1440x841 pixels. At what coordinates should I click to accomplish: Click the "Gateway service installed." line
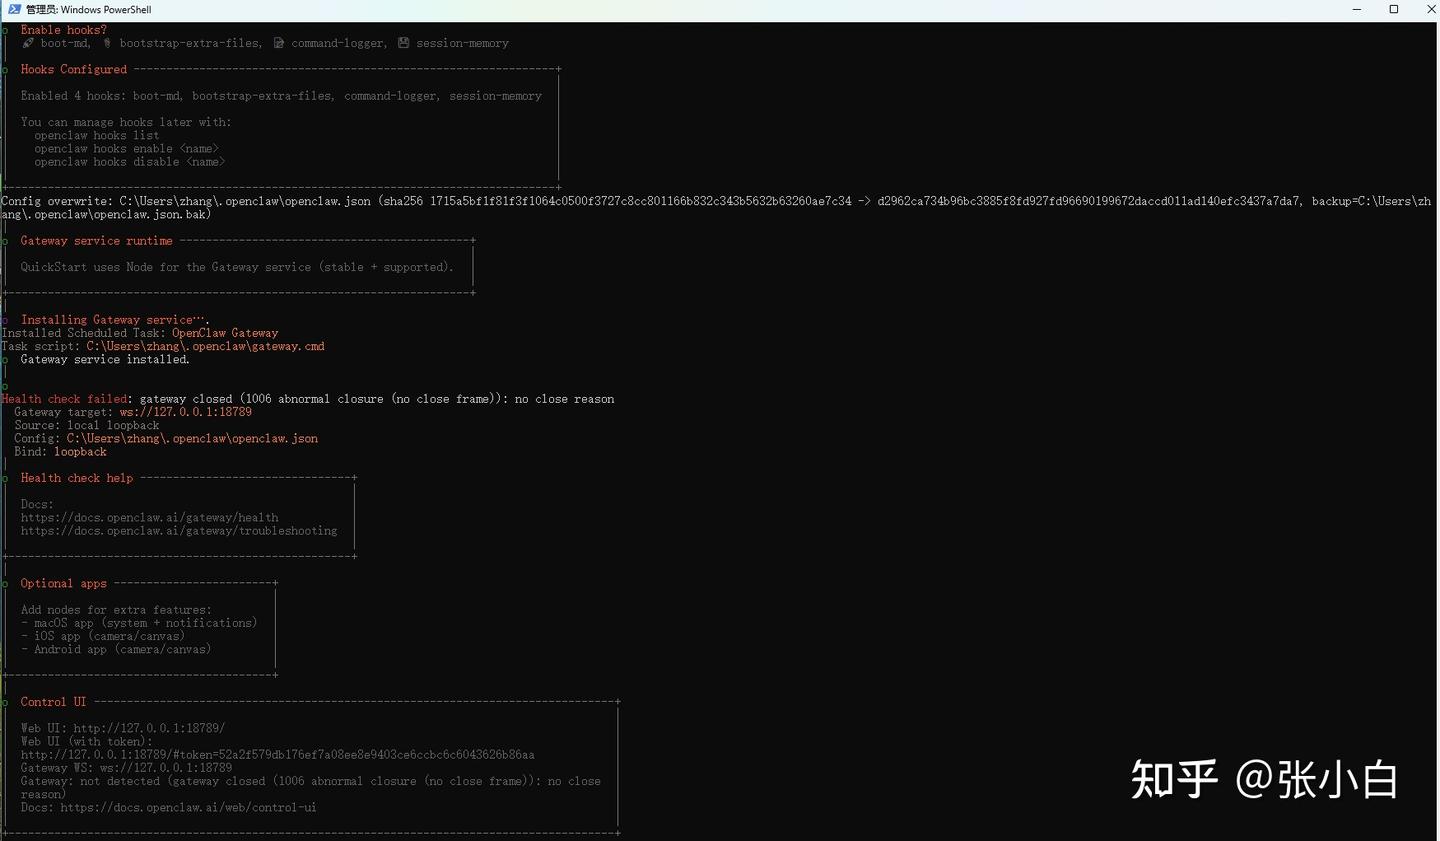pos(105,359)
